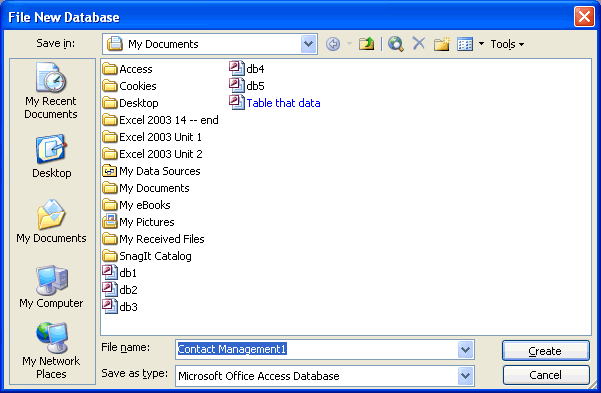Open the Views dropdown arrow
The image size is (601, 393).
(481, 44)
